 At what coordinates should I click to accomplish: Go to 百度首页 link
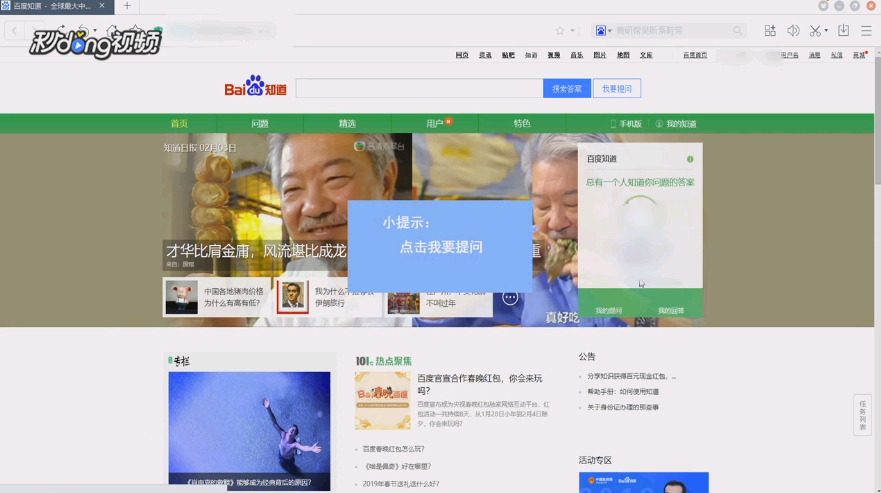pos(695,55)
